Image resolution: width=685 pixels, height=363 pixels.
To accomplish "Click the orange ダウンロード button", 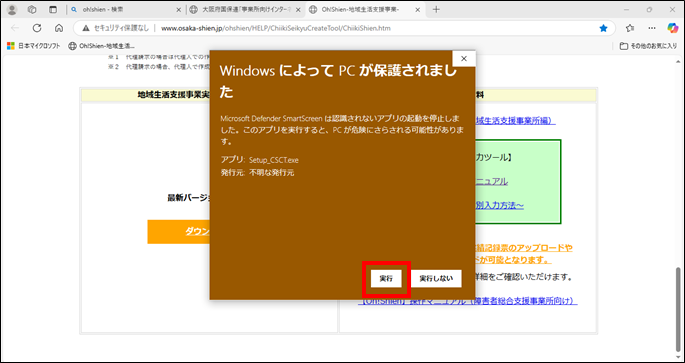I will pos(179,232).
